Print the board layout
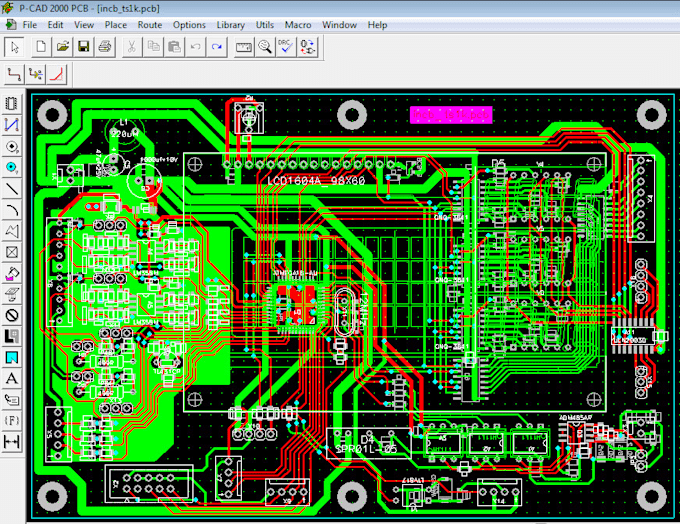 point(105,47)
